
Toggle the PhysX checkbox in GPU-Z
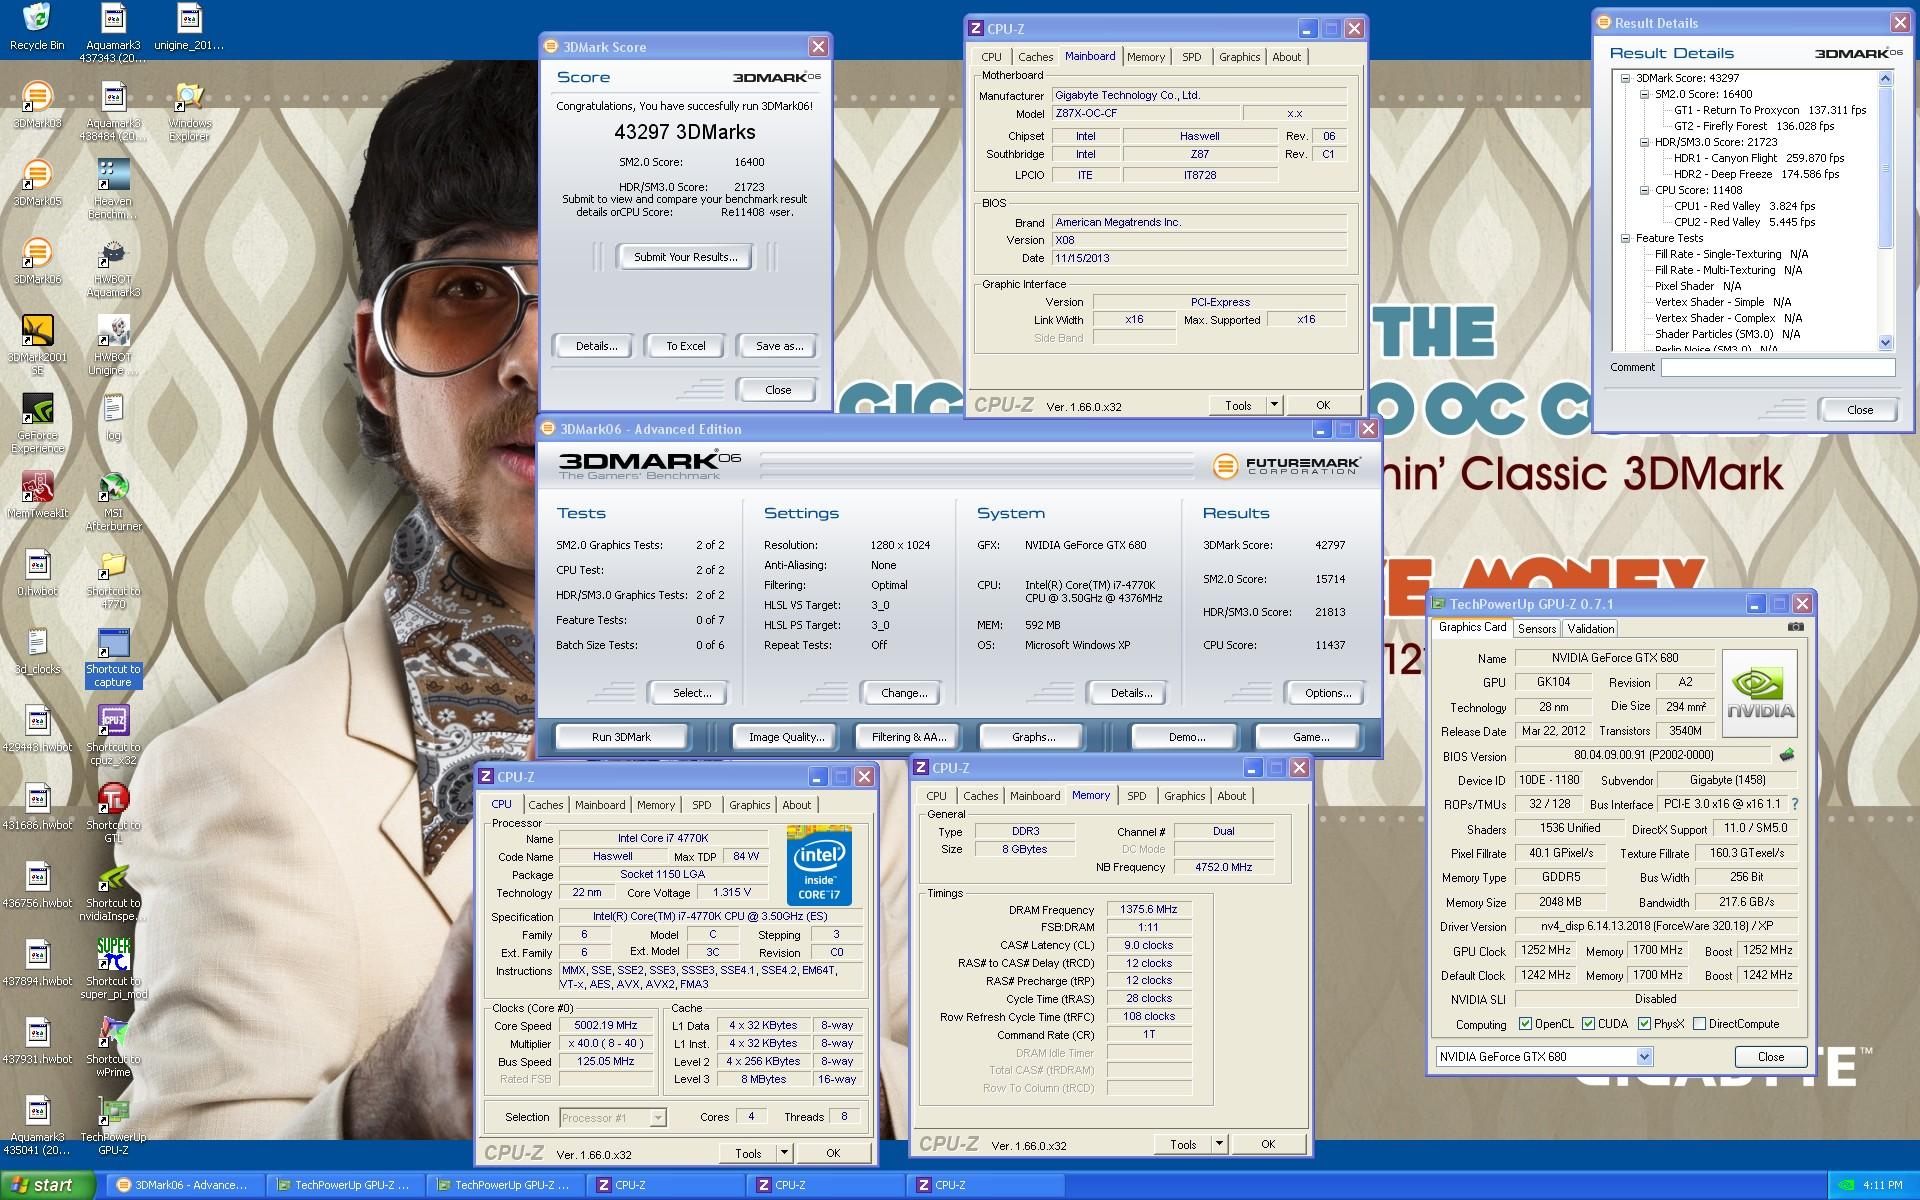(x=1644, y=1023)
